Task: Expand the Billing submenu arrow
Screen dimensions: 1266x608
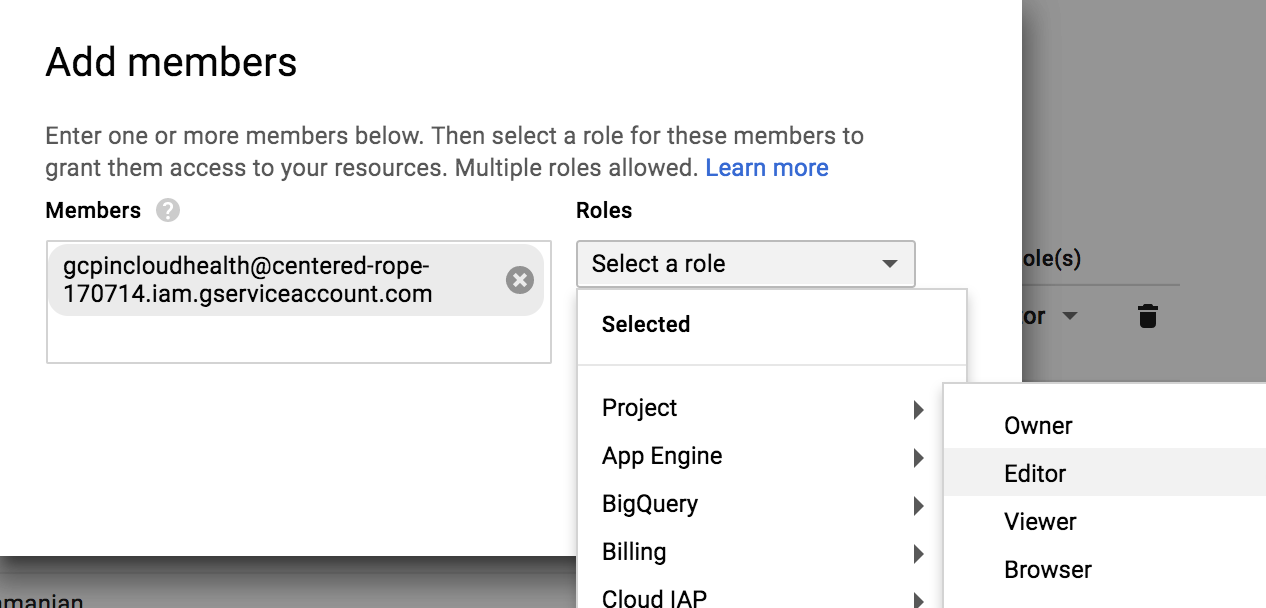Action: 918,554
